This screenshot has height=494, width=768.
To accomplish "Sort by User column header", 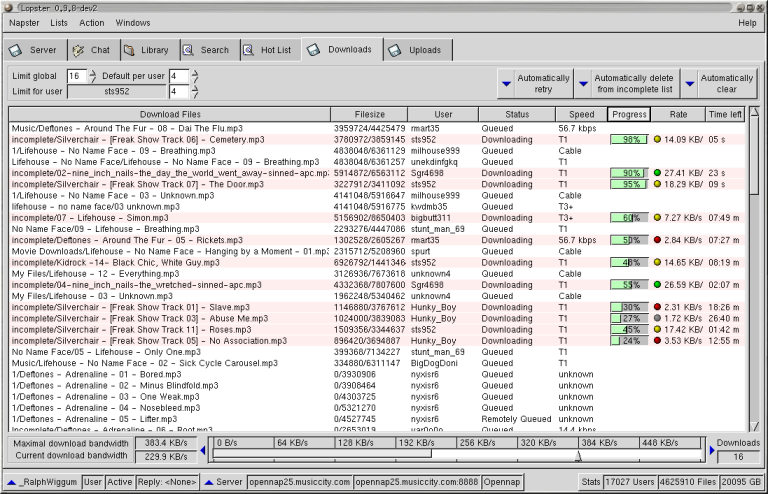I will click(443, 114).
